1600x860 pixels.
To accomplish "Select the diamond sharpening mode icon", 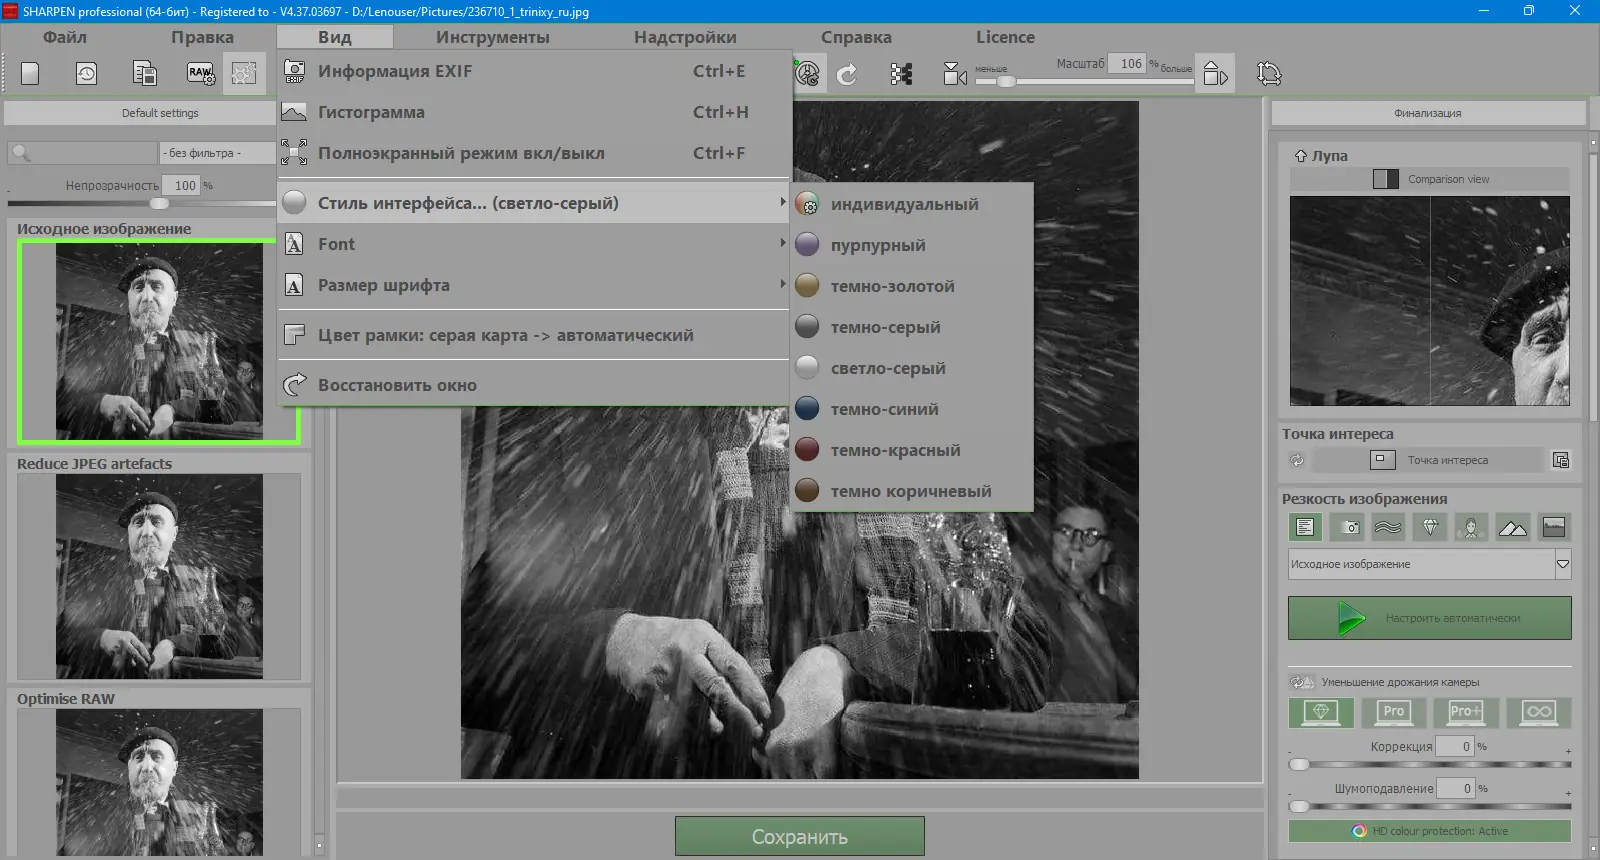I will [x=1431, y=527].
